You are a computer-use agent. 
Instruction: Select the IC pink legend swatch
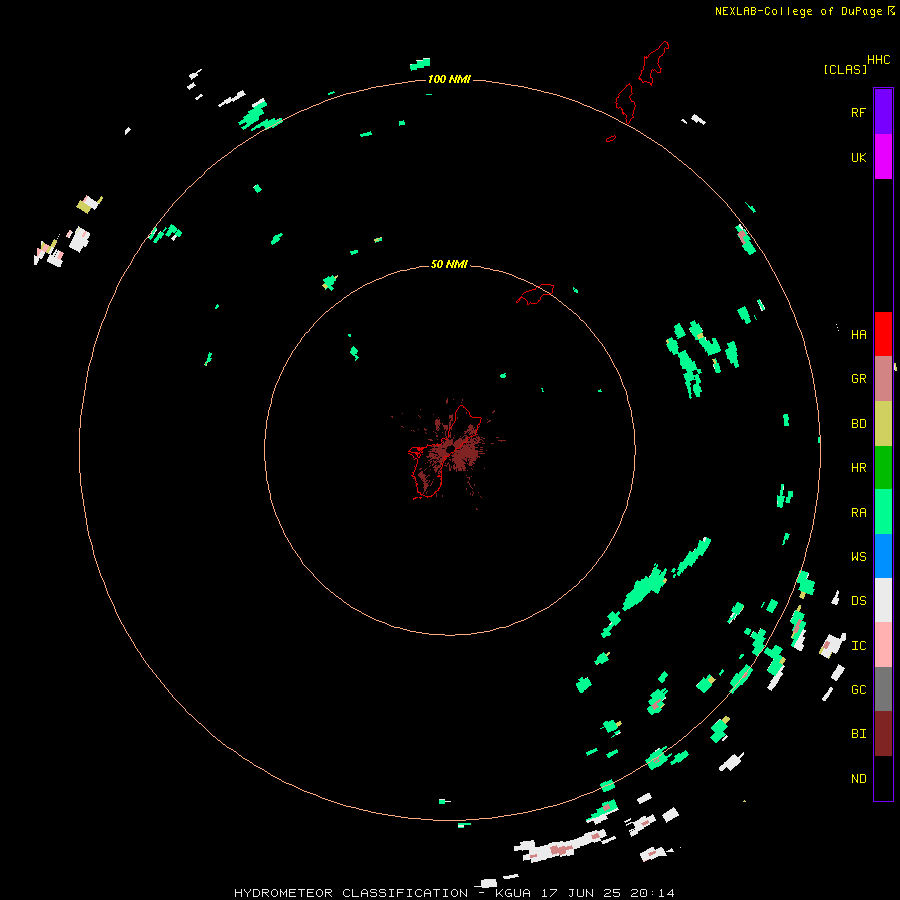[883, 645]
